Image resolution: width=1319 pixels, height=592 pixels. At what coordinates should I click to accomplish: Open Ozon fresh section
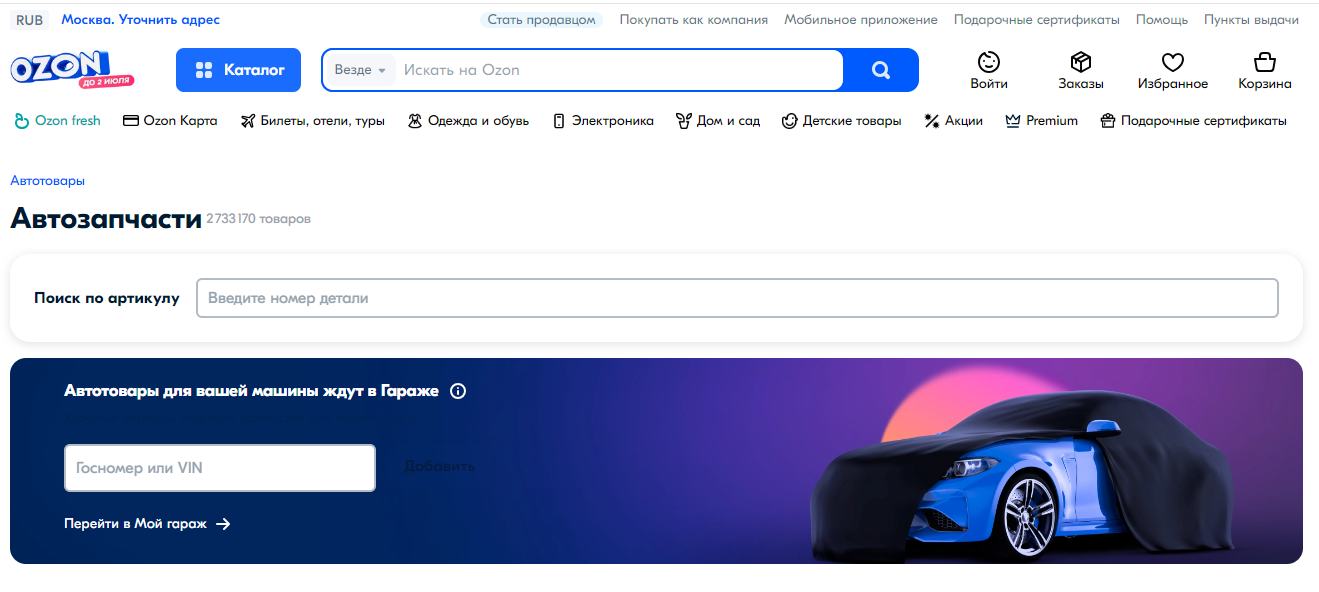57,121
